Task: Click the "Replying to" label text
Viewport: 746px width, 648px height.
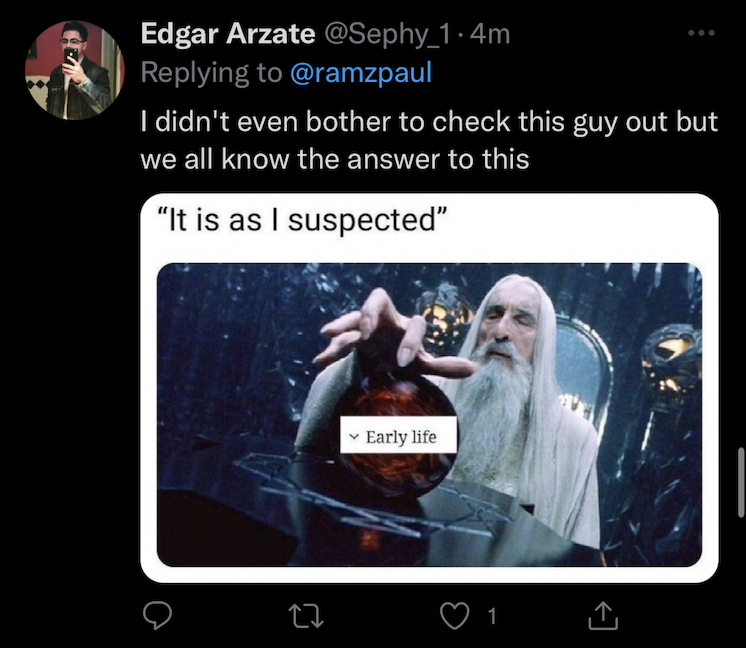Action: [211, 73]
